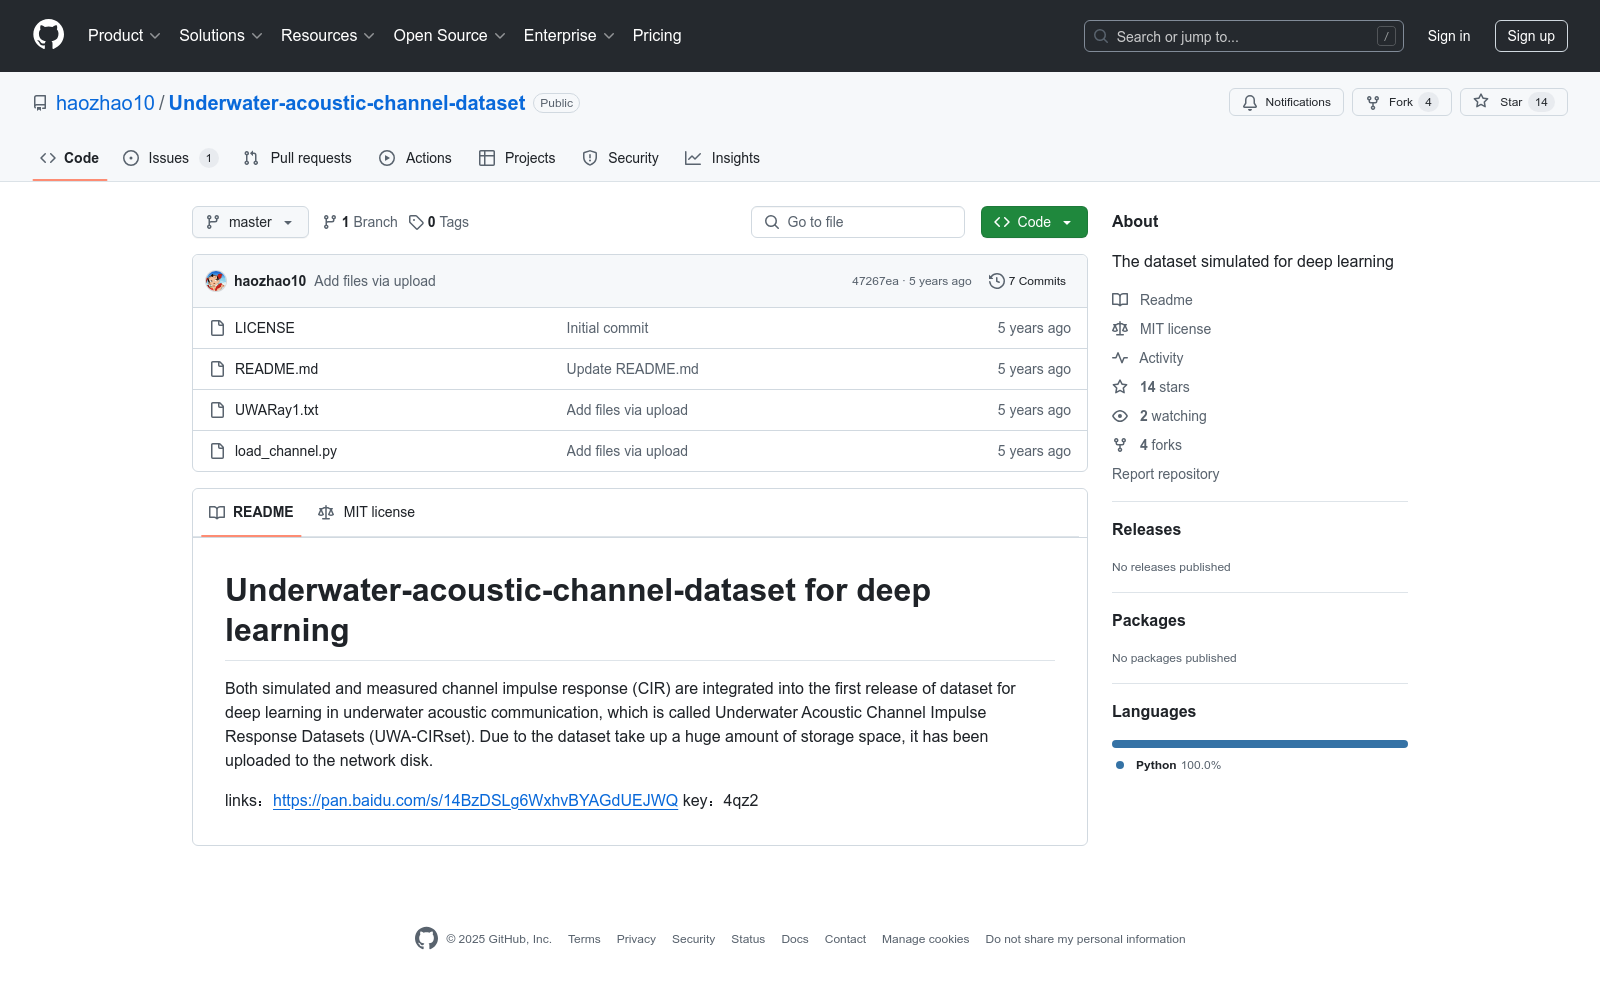Open the master branch dropdown

(x=250, y=222)
